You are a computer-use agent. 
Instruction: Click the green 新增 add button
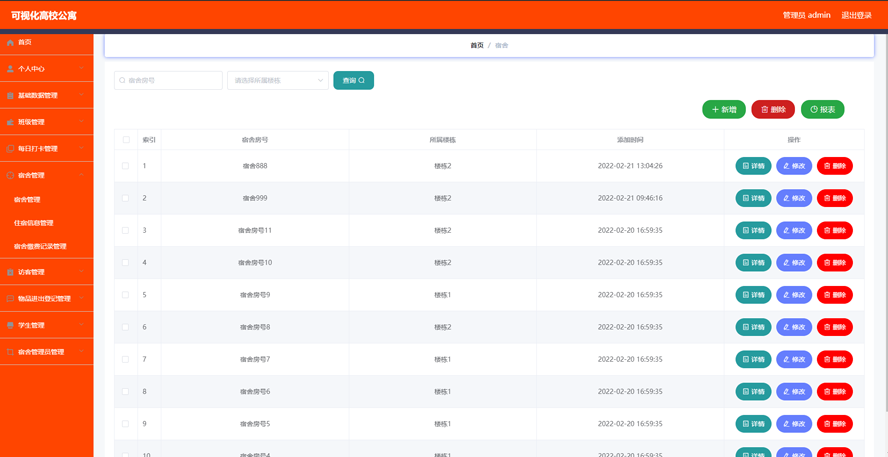[x=723, y=110]
